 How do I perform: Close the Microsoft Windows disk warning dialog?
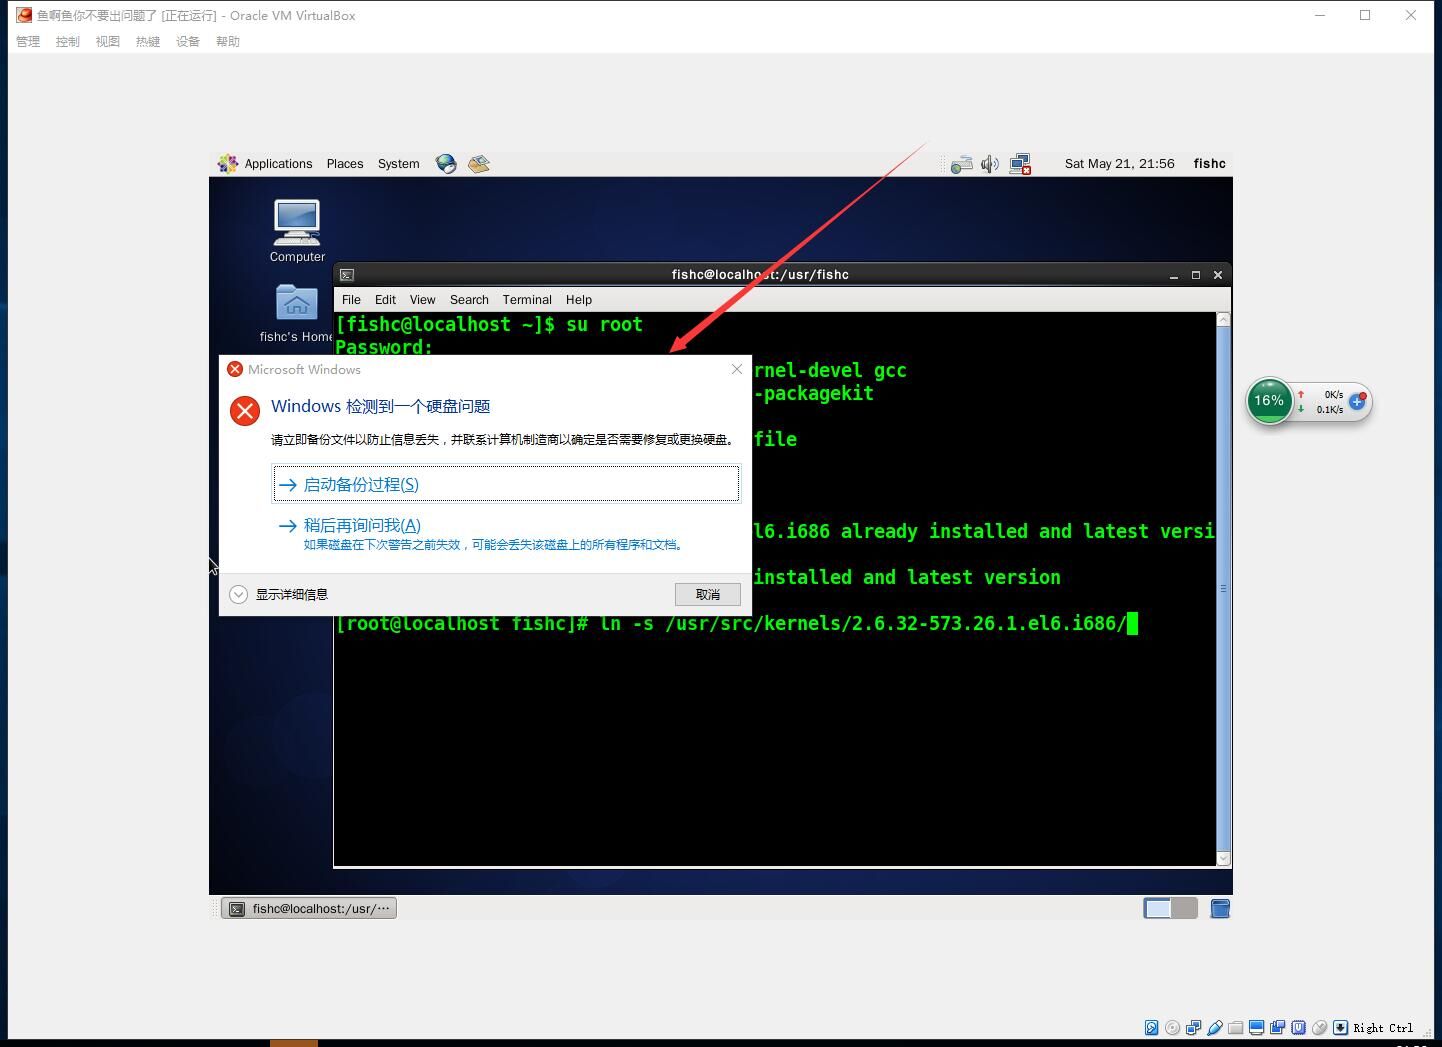(737, 369)
